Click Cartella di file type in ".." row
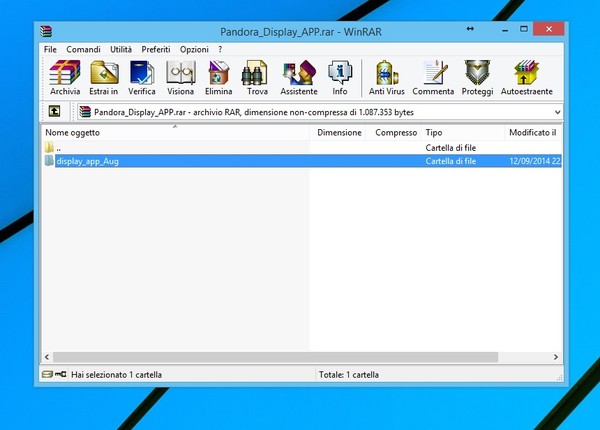The image size is (600, 430). (450, 148)
